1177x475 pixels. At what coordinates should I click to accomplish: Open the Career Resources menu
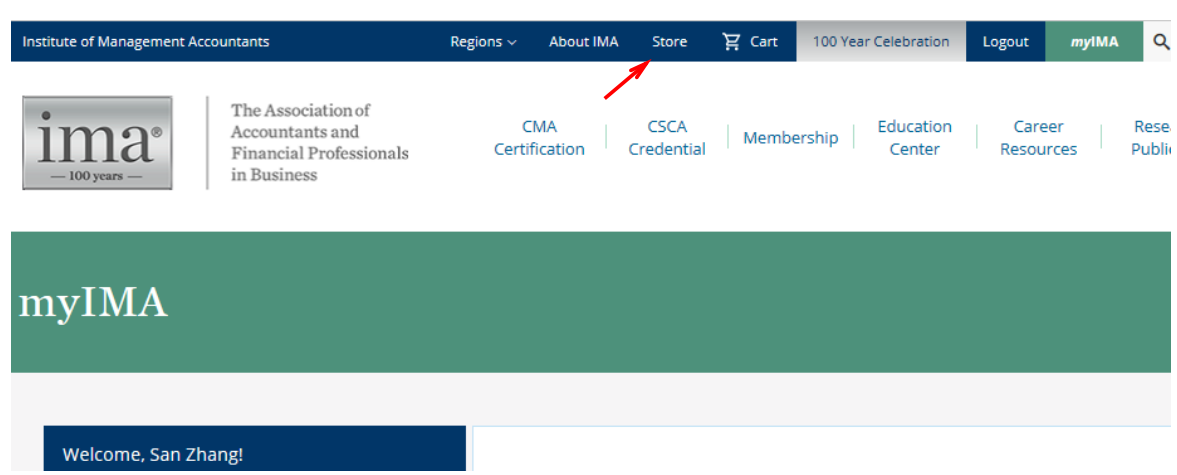1038,137
